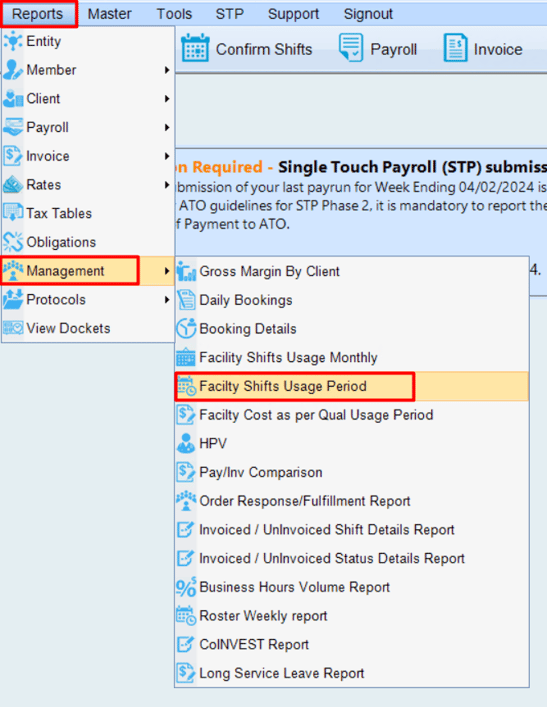Select Obligations menu entry
Image resolution: width=547 pixels, height=707 pixels.
coord(88,242)
